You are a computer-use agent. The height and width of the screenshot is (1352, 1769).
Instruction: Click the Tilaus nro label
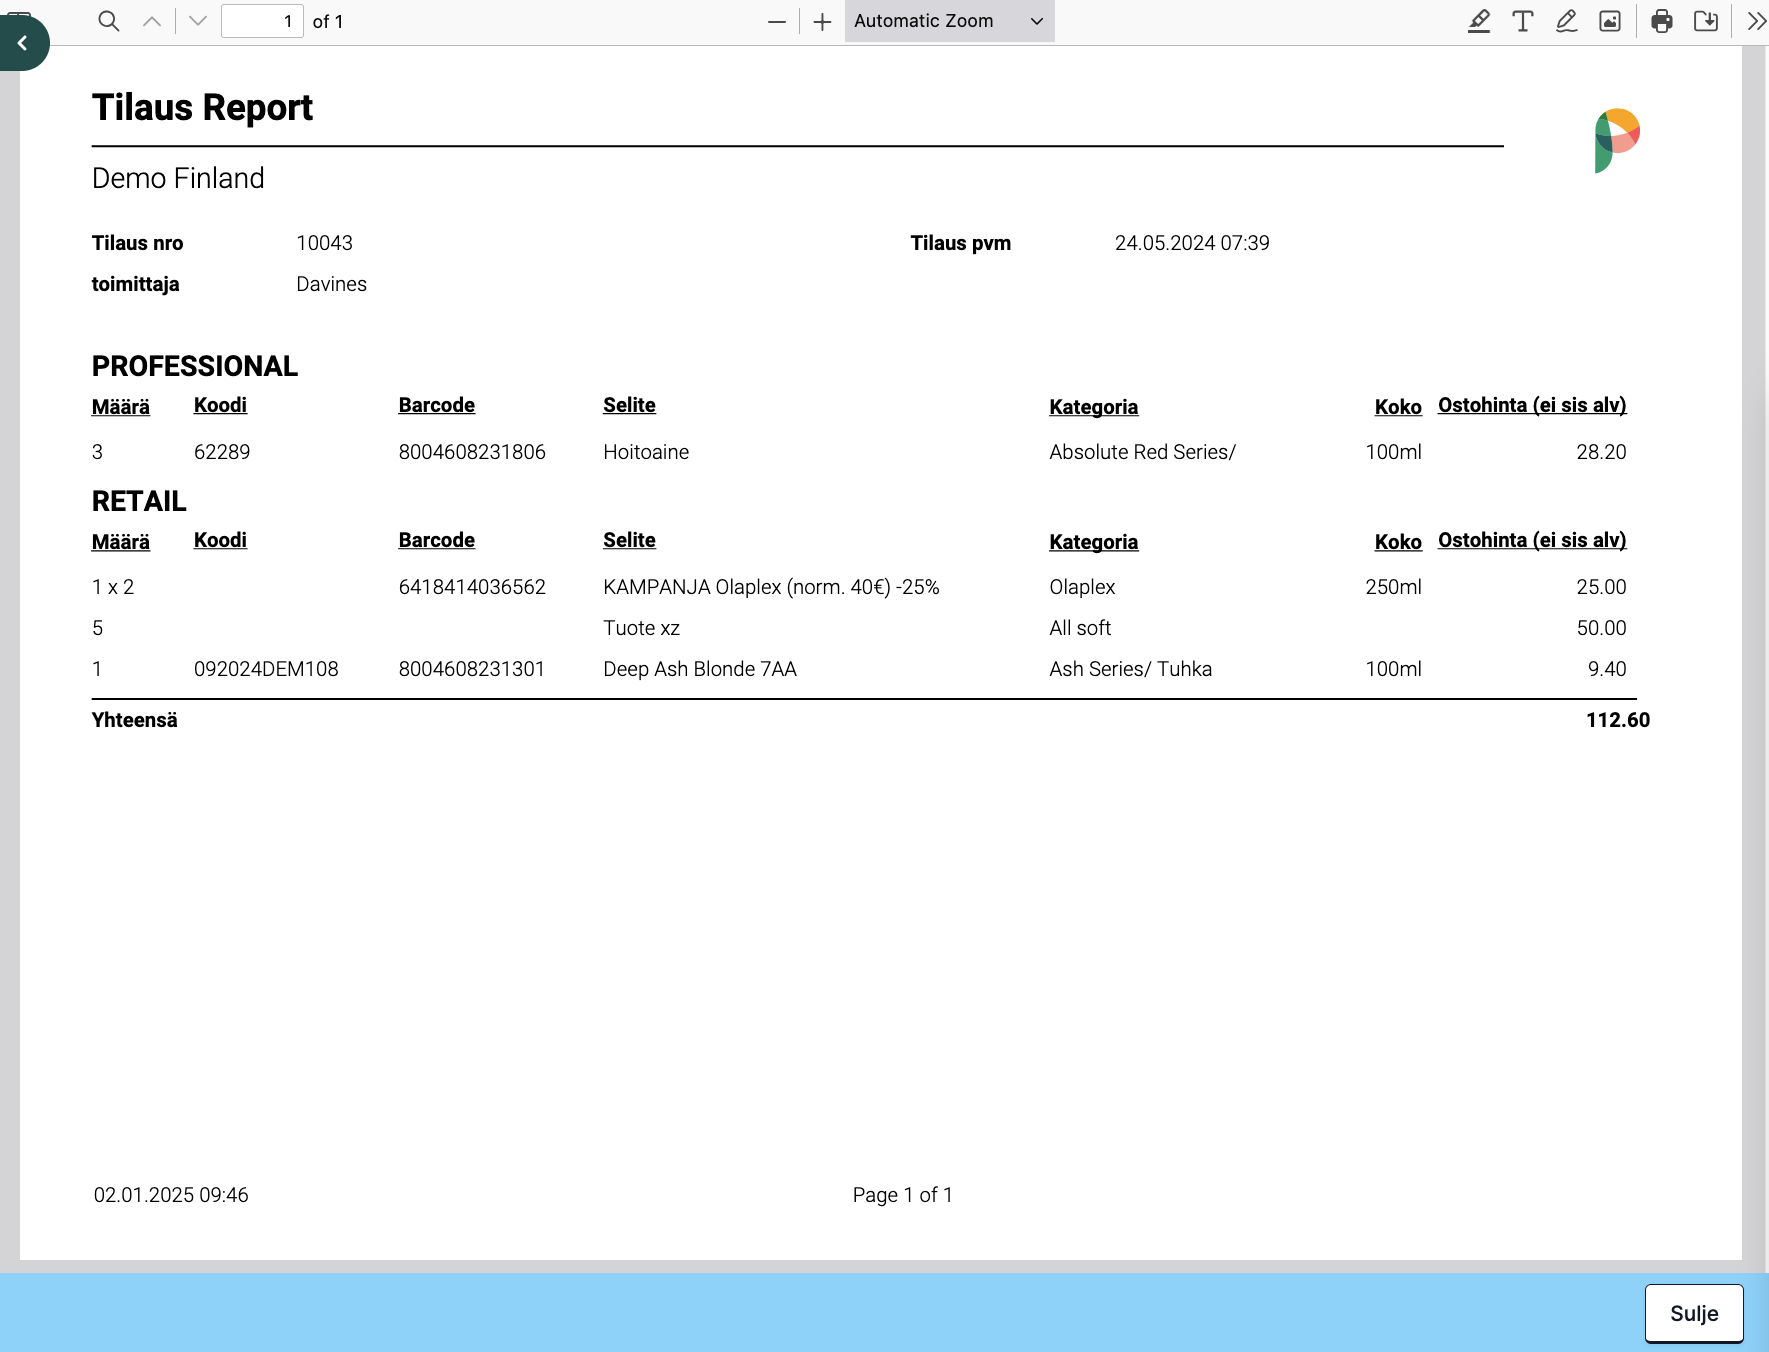[x=137, y=243]
